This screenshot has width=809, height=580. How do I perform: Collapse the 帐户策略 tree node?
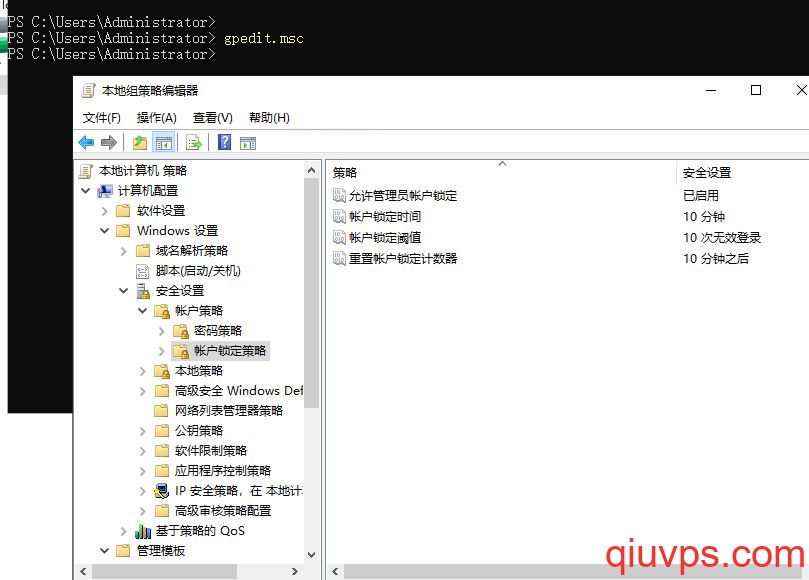tap(143, 311)
